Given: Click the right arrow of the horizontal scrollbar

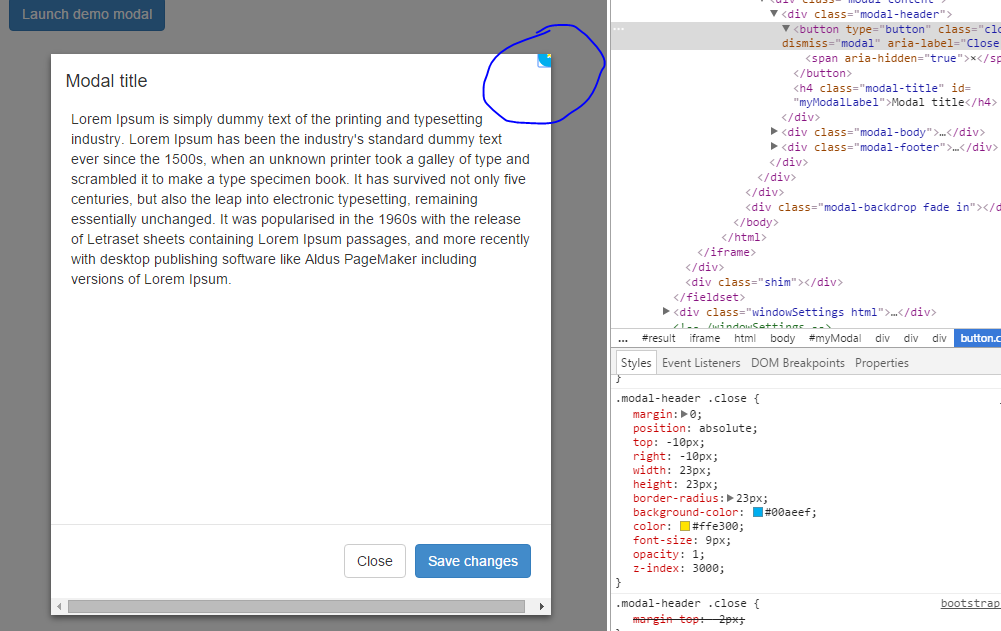Looking at the screenshot, I should [541, 605].
